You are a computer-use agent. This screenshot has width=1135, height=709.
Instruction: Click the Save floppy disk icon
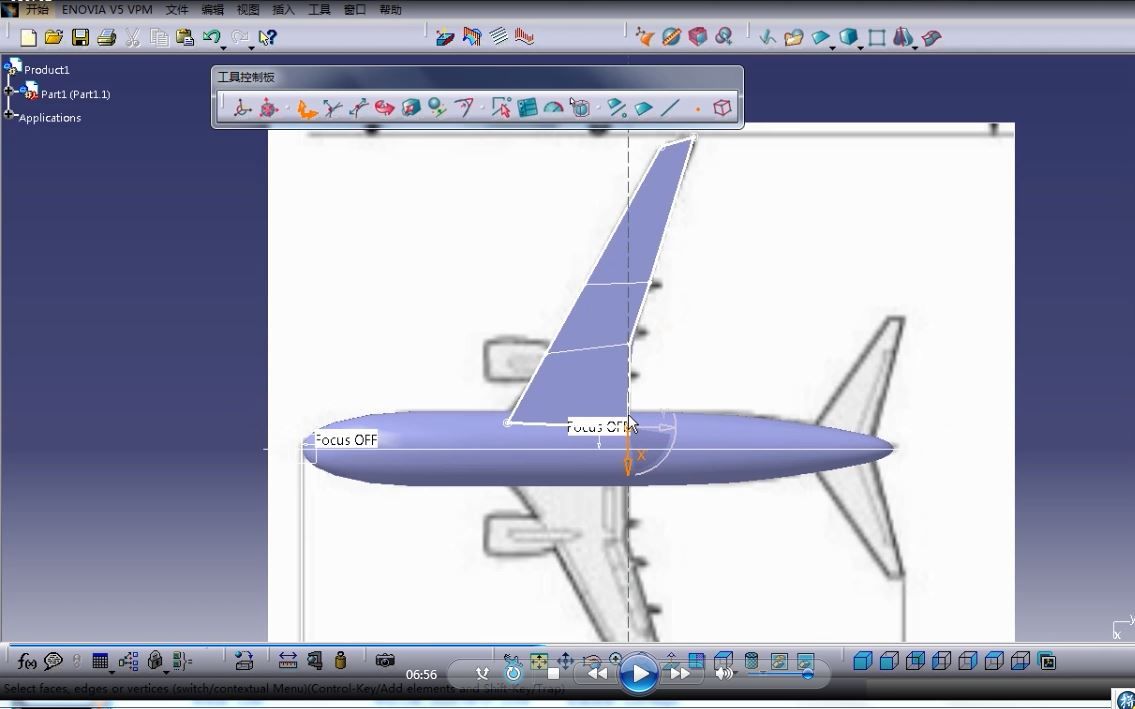pos(80,37)
